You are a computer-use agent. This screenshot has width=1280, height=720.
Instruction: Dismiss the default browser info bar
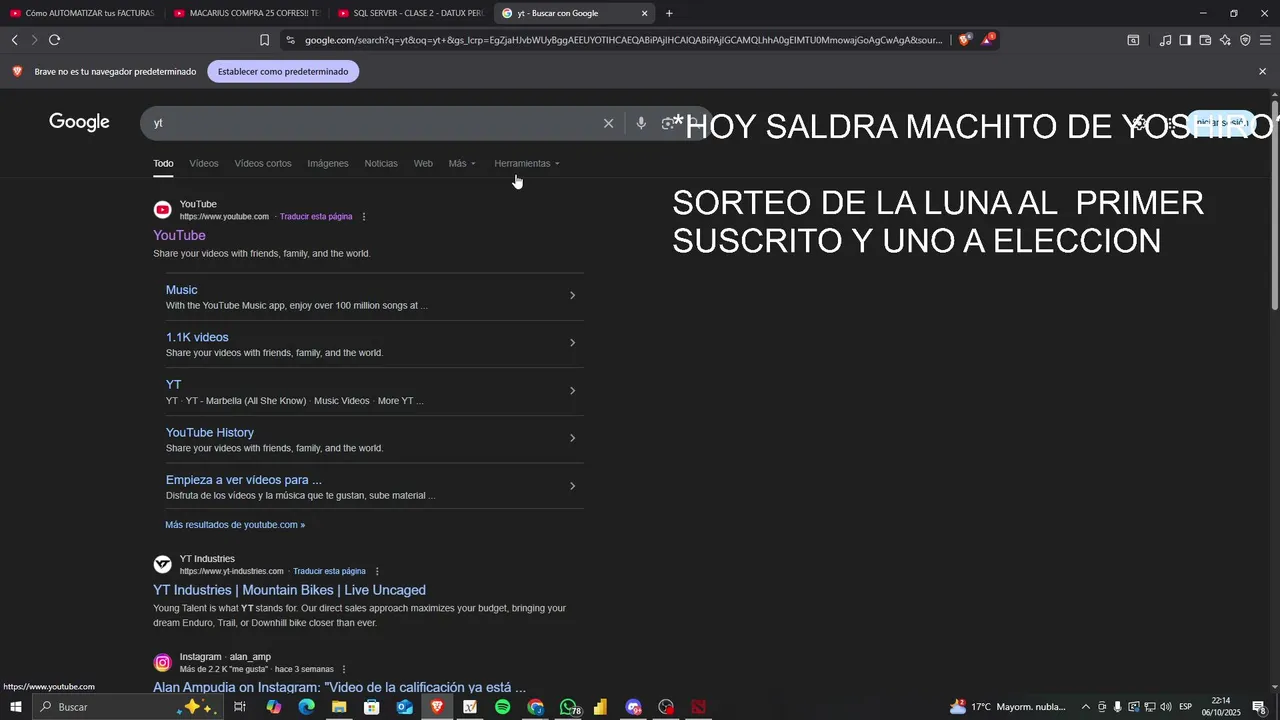(x=1262, y=72)
